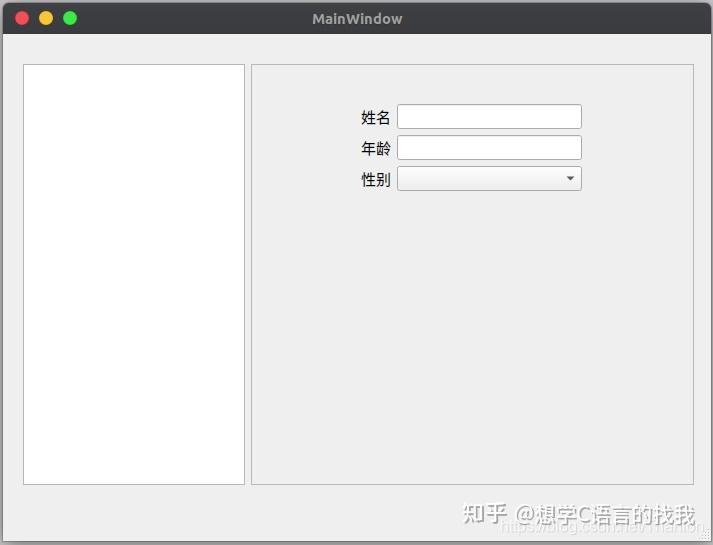
Task: Click the @想学C语言的找我 watermark text
Action: 605,515
